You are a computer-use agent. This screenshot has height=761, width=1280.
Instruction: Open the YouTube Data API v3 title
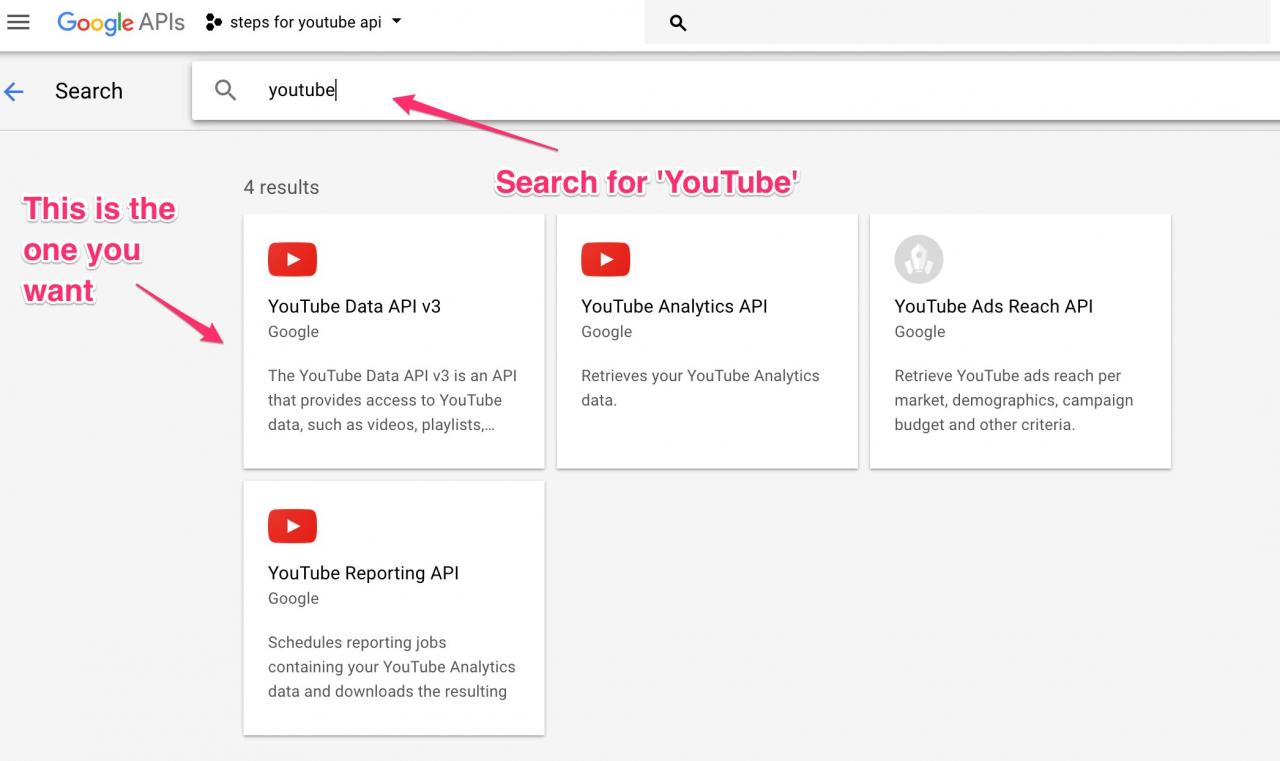pos(354,307)
